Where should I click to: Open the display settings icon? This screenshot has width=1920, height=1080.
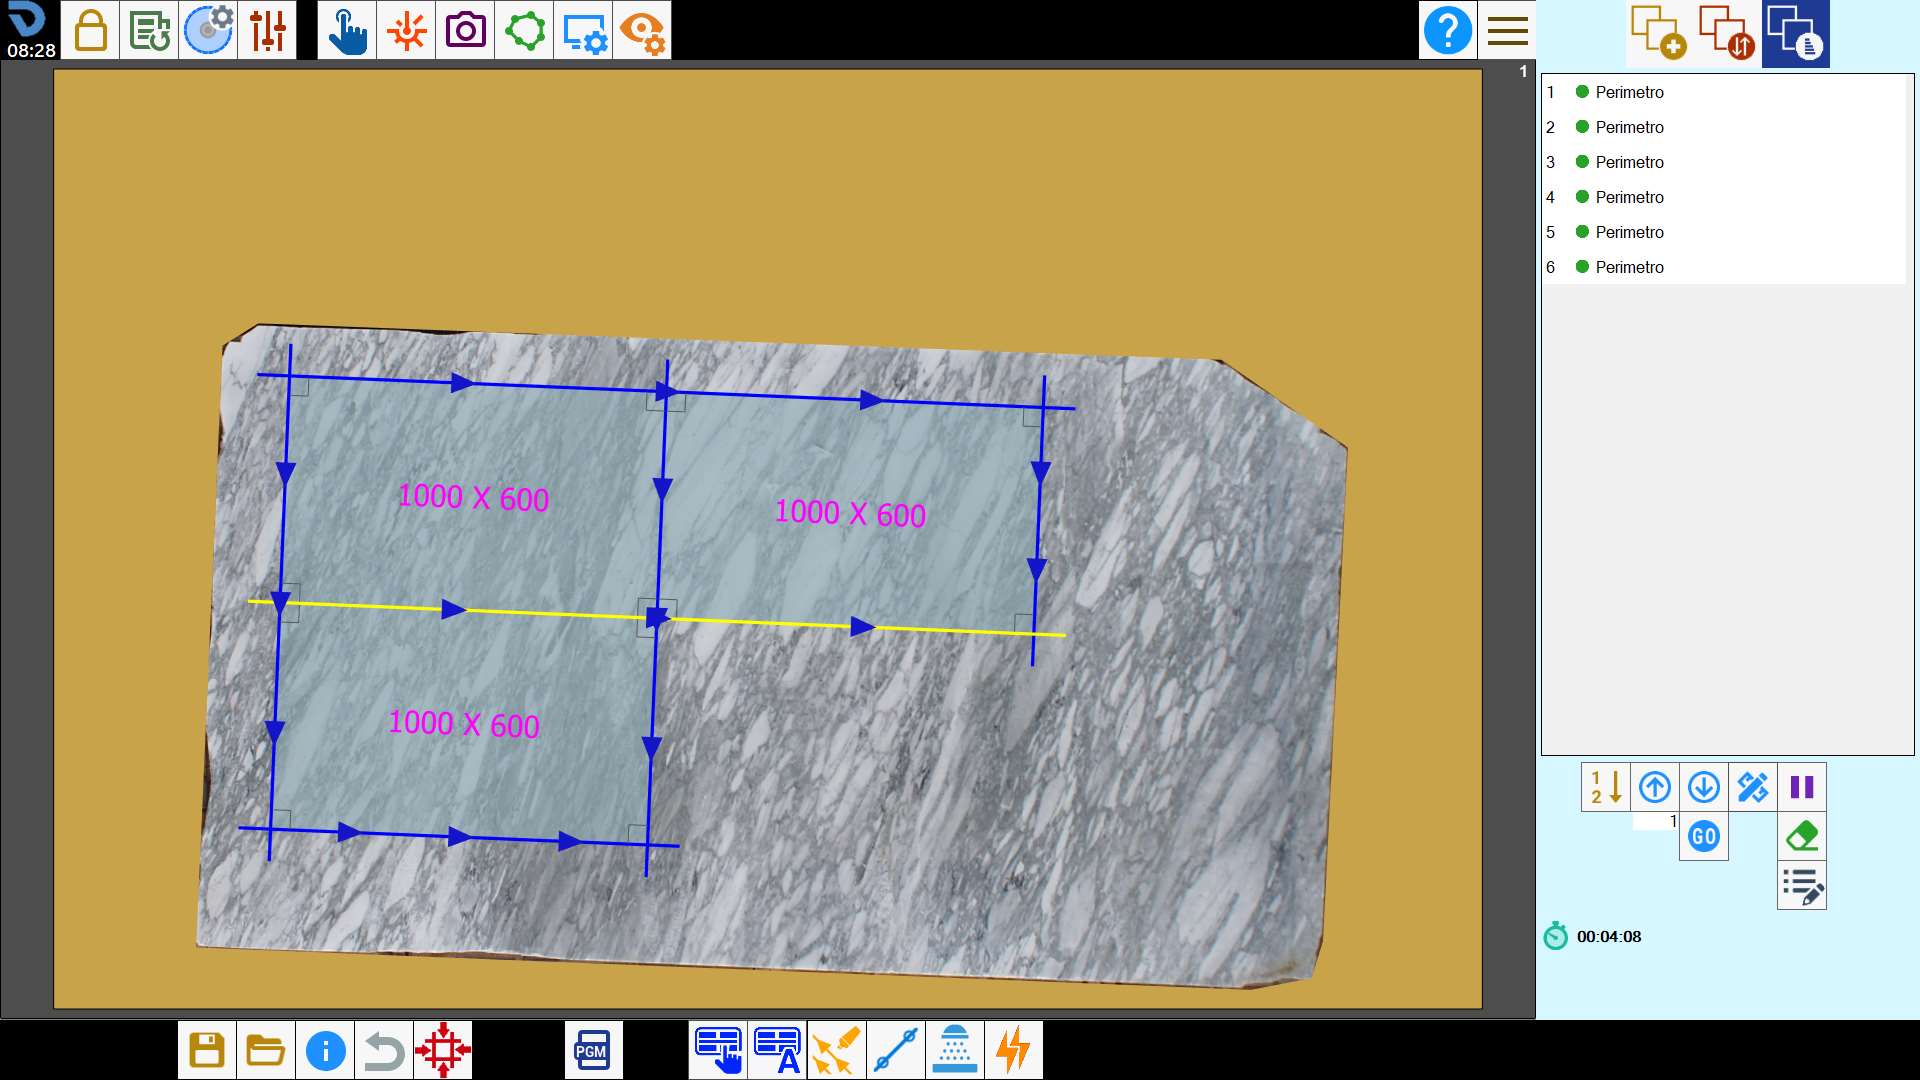583,30
